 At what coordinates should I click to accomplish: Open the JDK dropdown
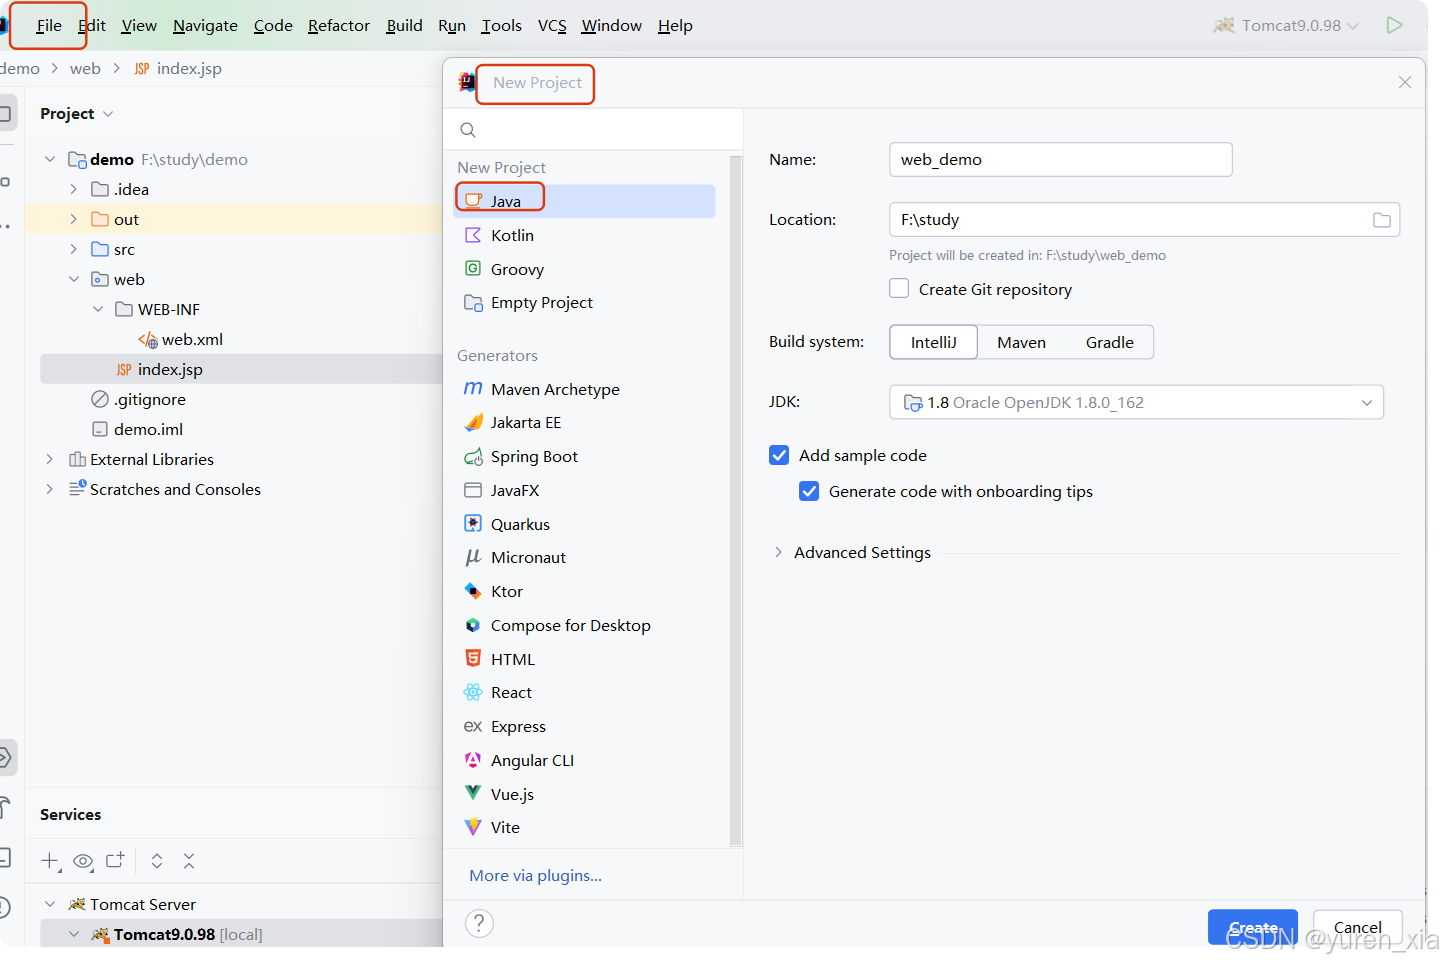(x=1136, y=402)
